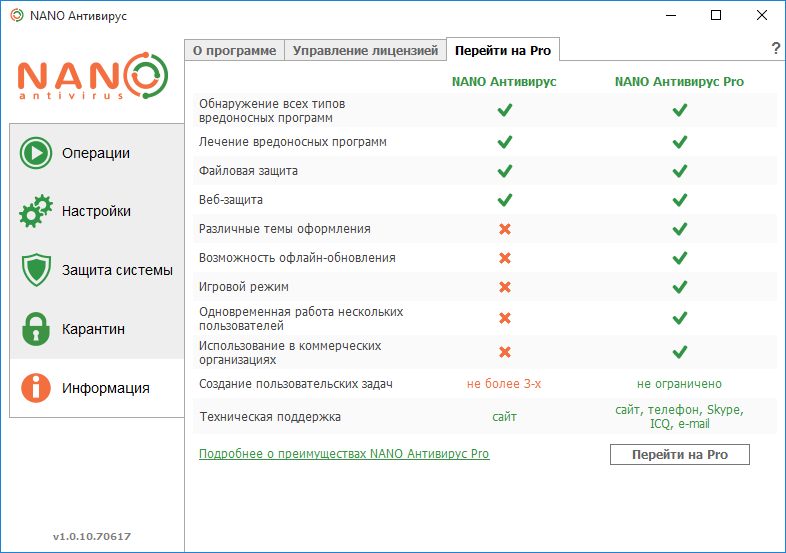Open the Операции section label
786x553 pixels.
96,153
